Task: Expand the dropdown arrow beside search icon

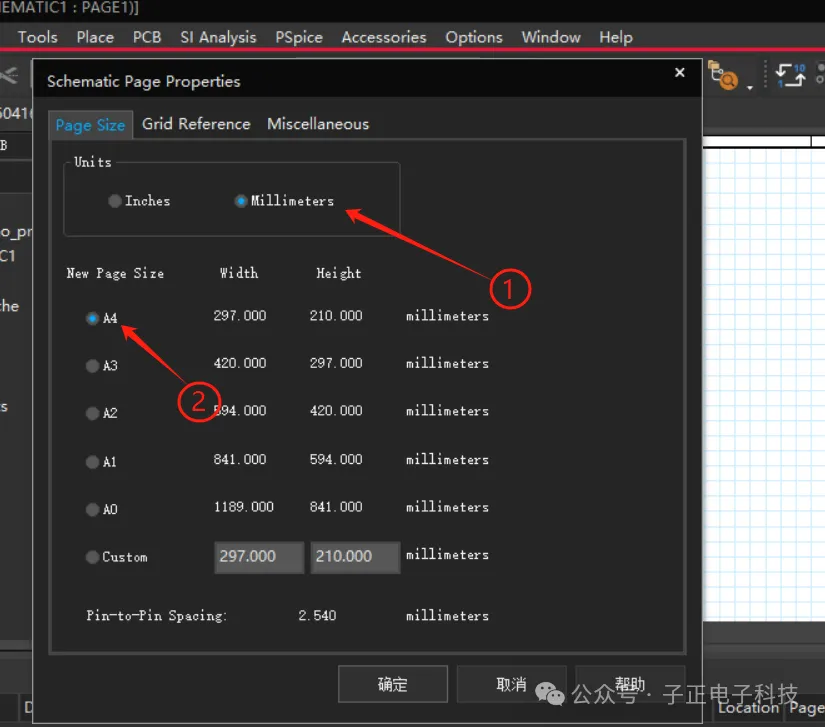Action: (750, 87)
